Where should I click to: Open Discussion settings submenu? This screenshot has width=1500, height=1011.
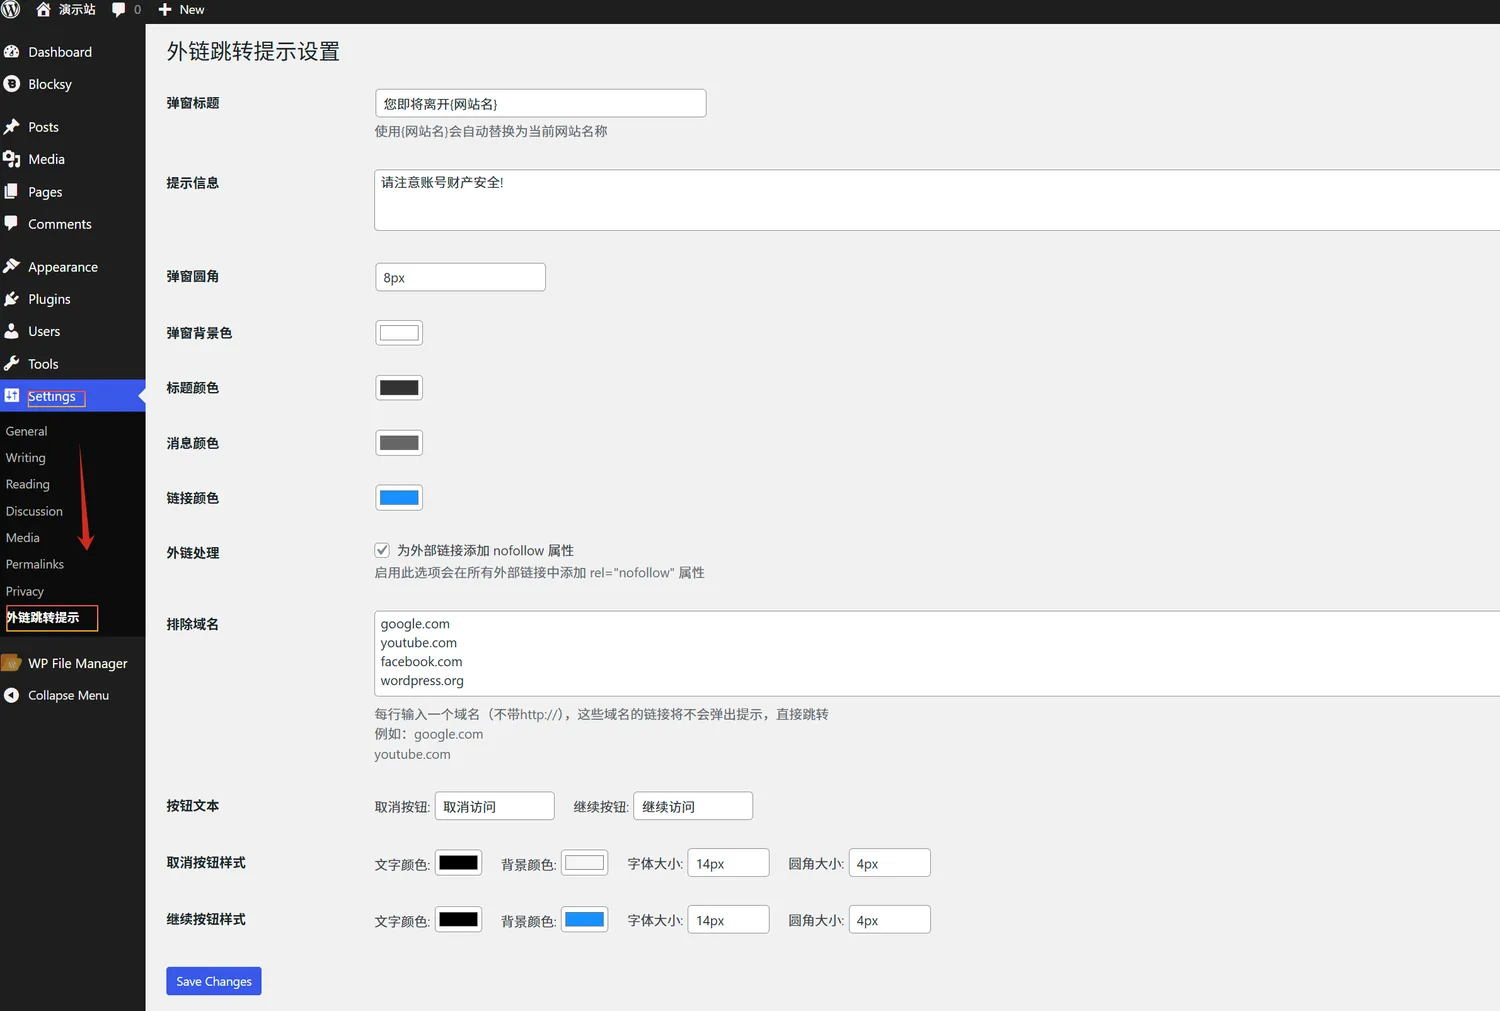click(34, 511)
